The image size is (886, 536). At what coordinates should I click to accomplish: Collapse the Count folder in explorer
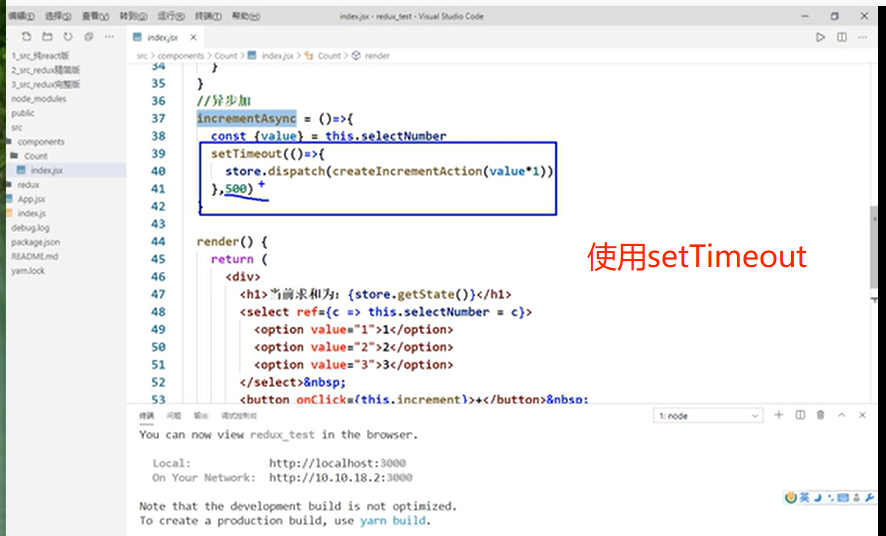click(35, 156)
